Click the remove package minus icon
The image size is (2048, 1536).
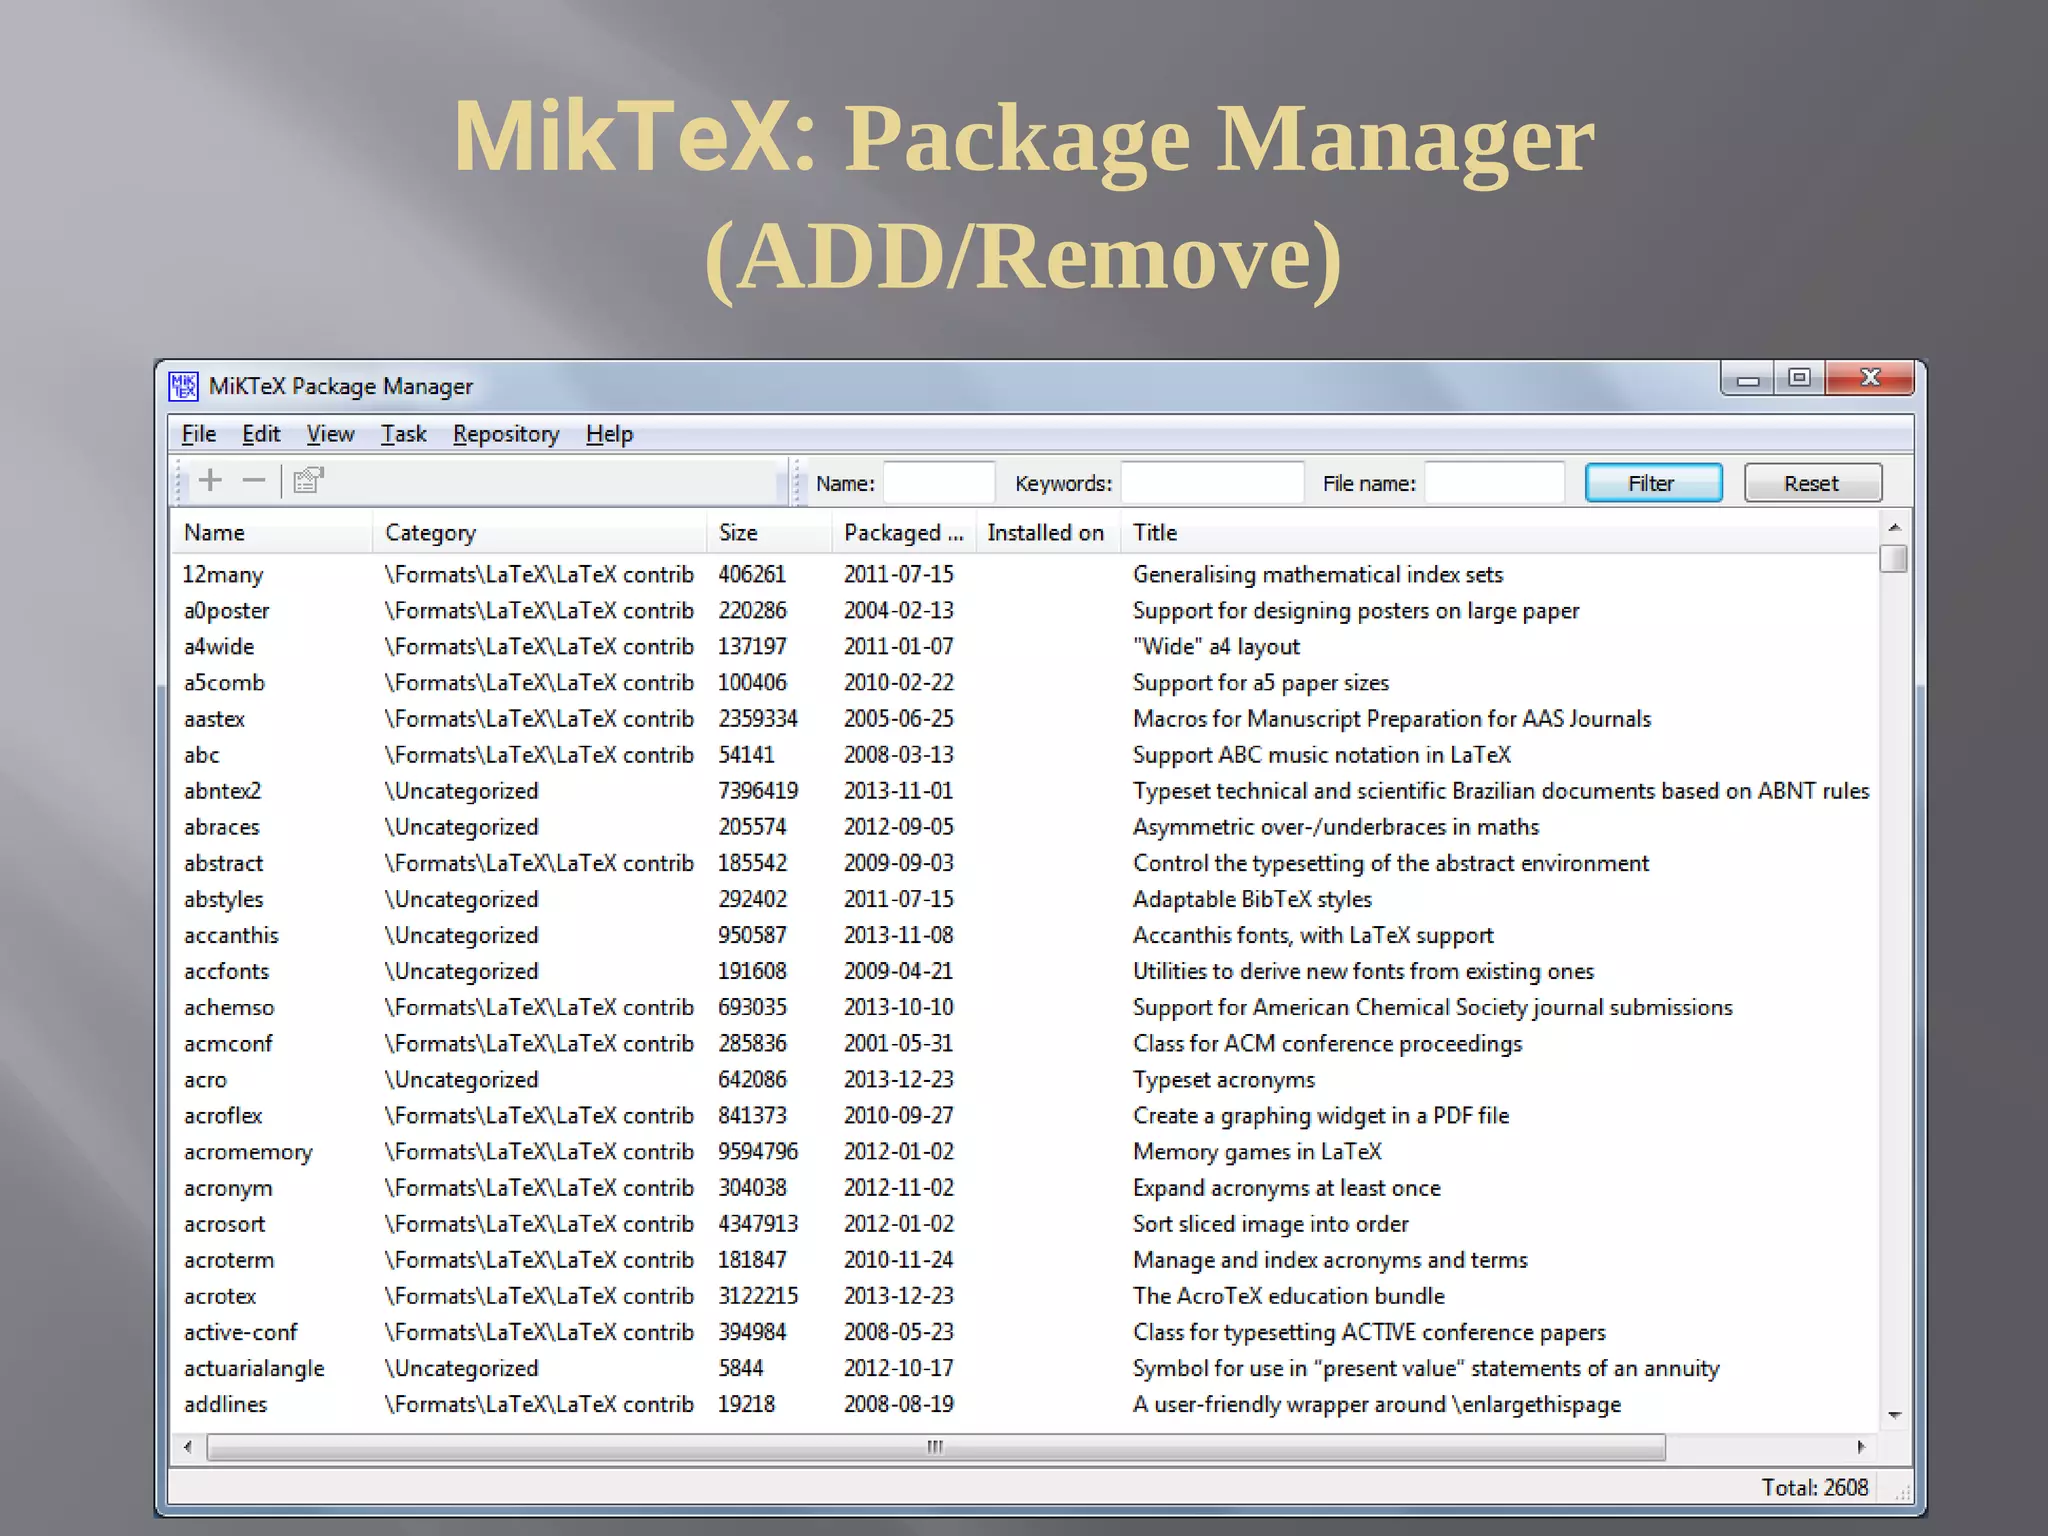pyautogui.click(x=254, y=481)
